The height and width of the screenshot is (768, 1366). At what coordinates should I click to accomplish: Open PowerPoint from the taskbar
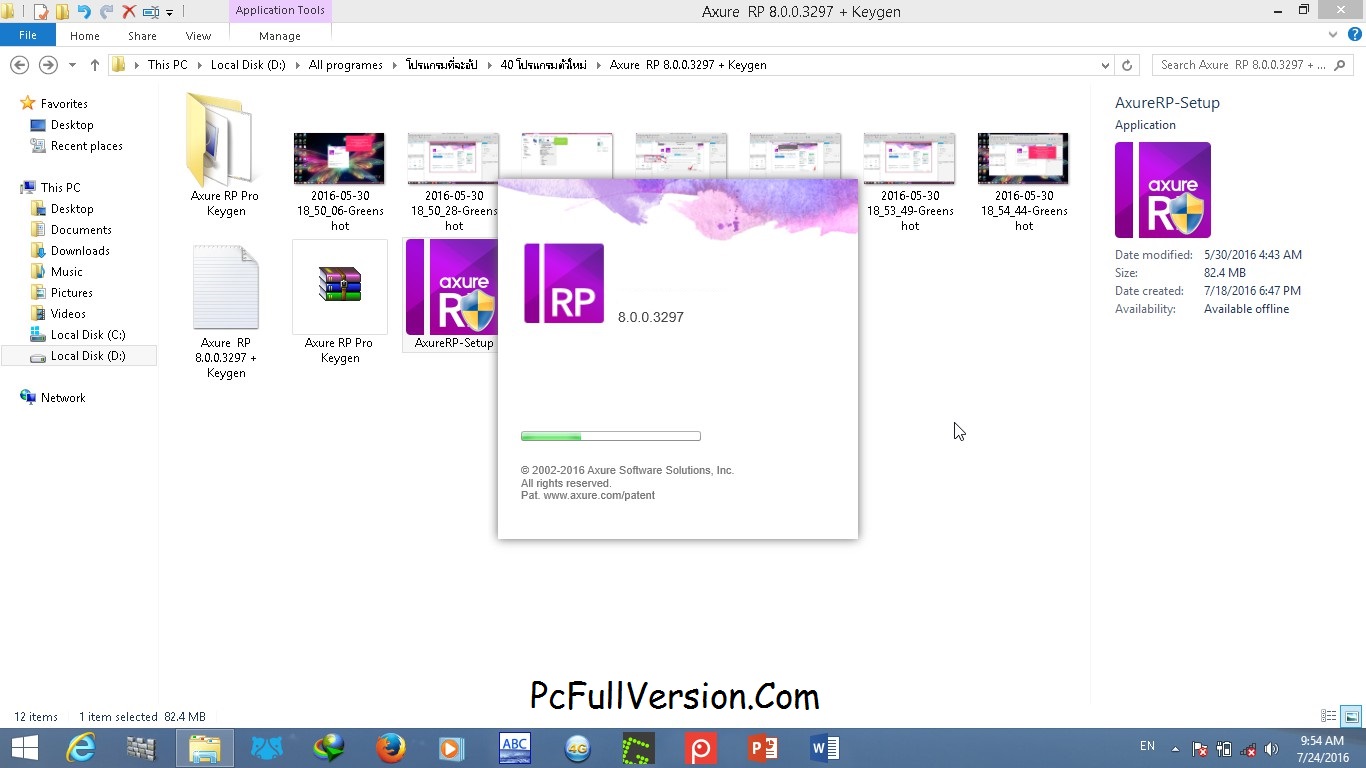pyautogui.click(x=763, y=748)
